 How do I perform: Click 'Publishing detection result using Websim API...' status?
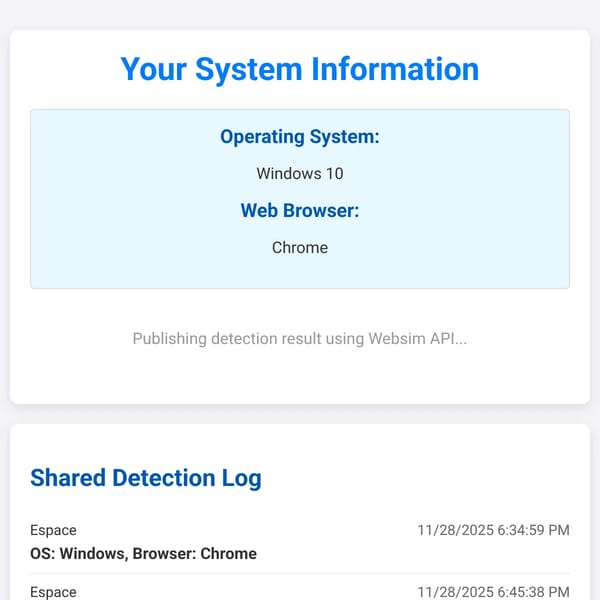(300, 339)
